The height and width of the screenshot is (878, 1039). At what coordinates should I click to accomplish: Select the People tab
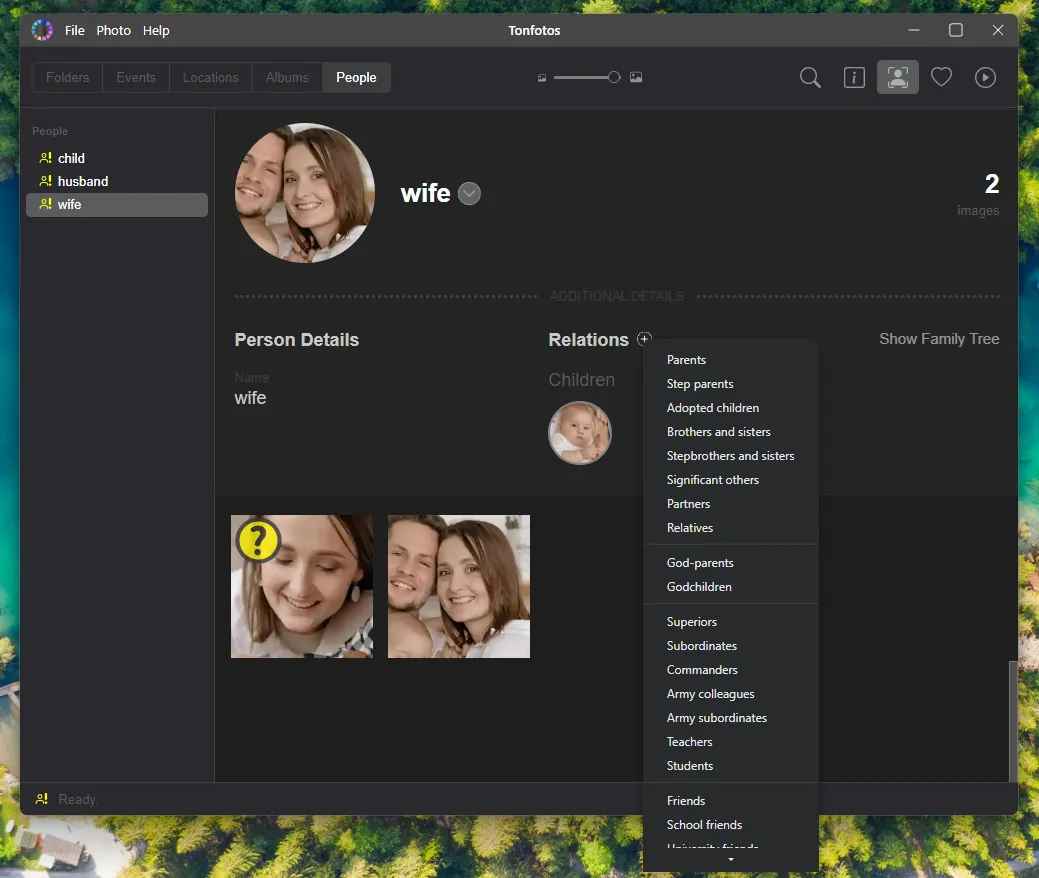356,78
